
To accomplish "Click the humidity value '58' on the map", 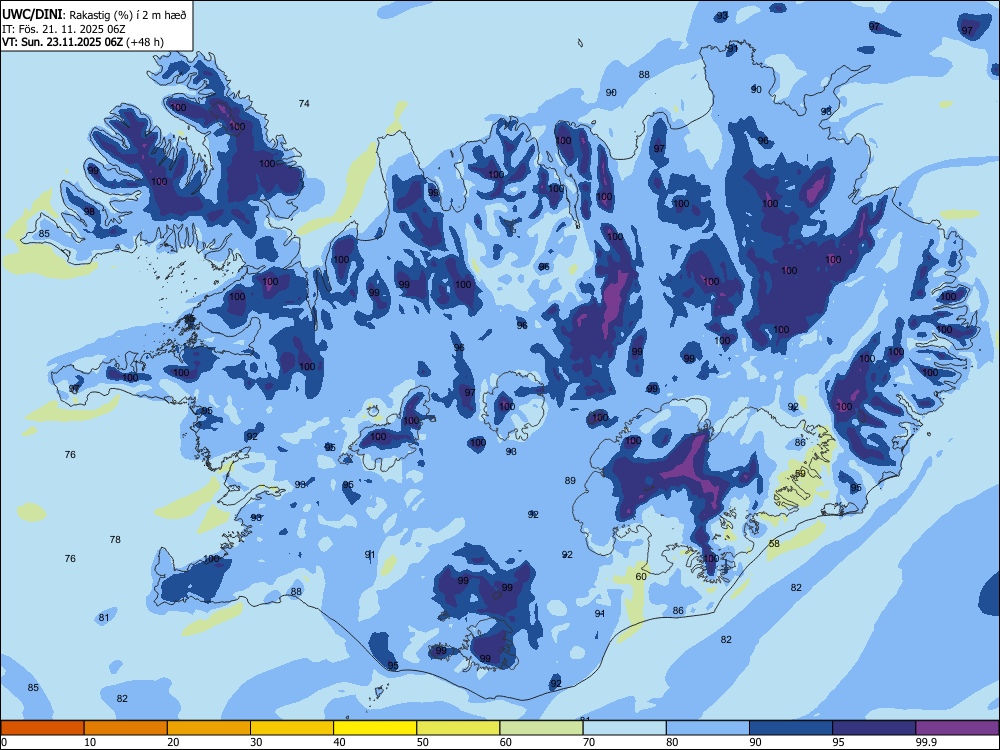I will click(x=774, y=544).
